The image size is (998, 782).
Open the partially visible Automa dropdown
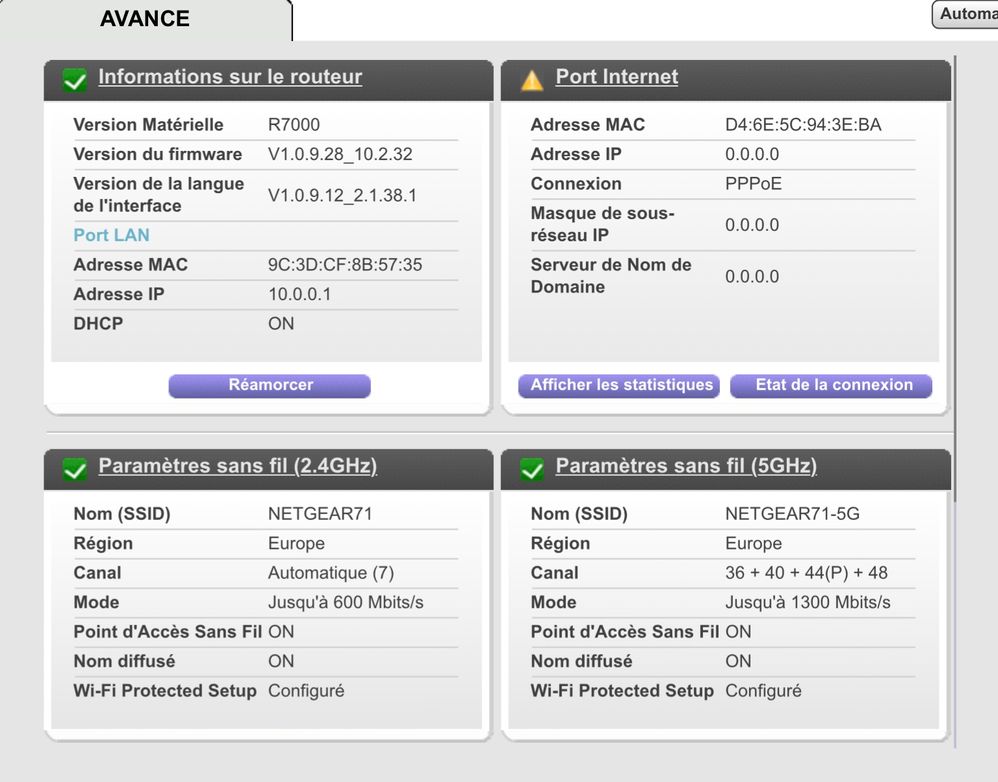tap(965, 14)
